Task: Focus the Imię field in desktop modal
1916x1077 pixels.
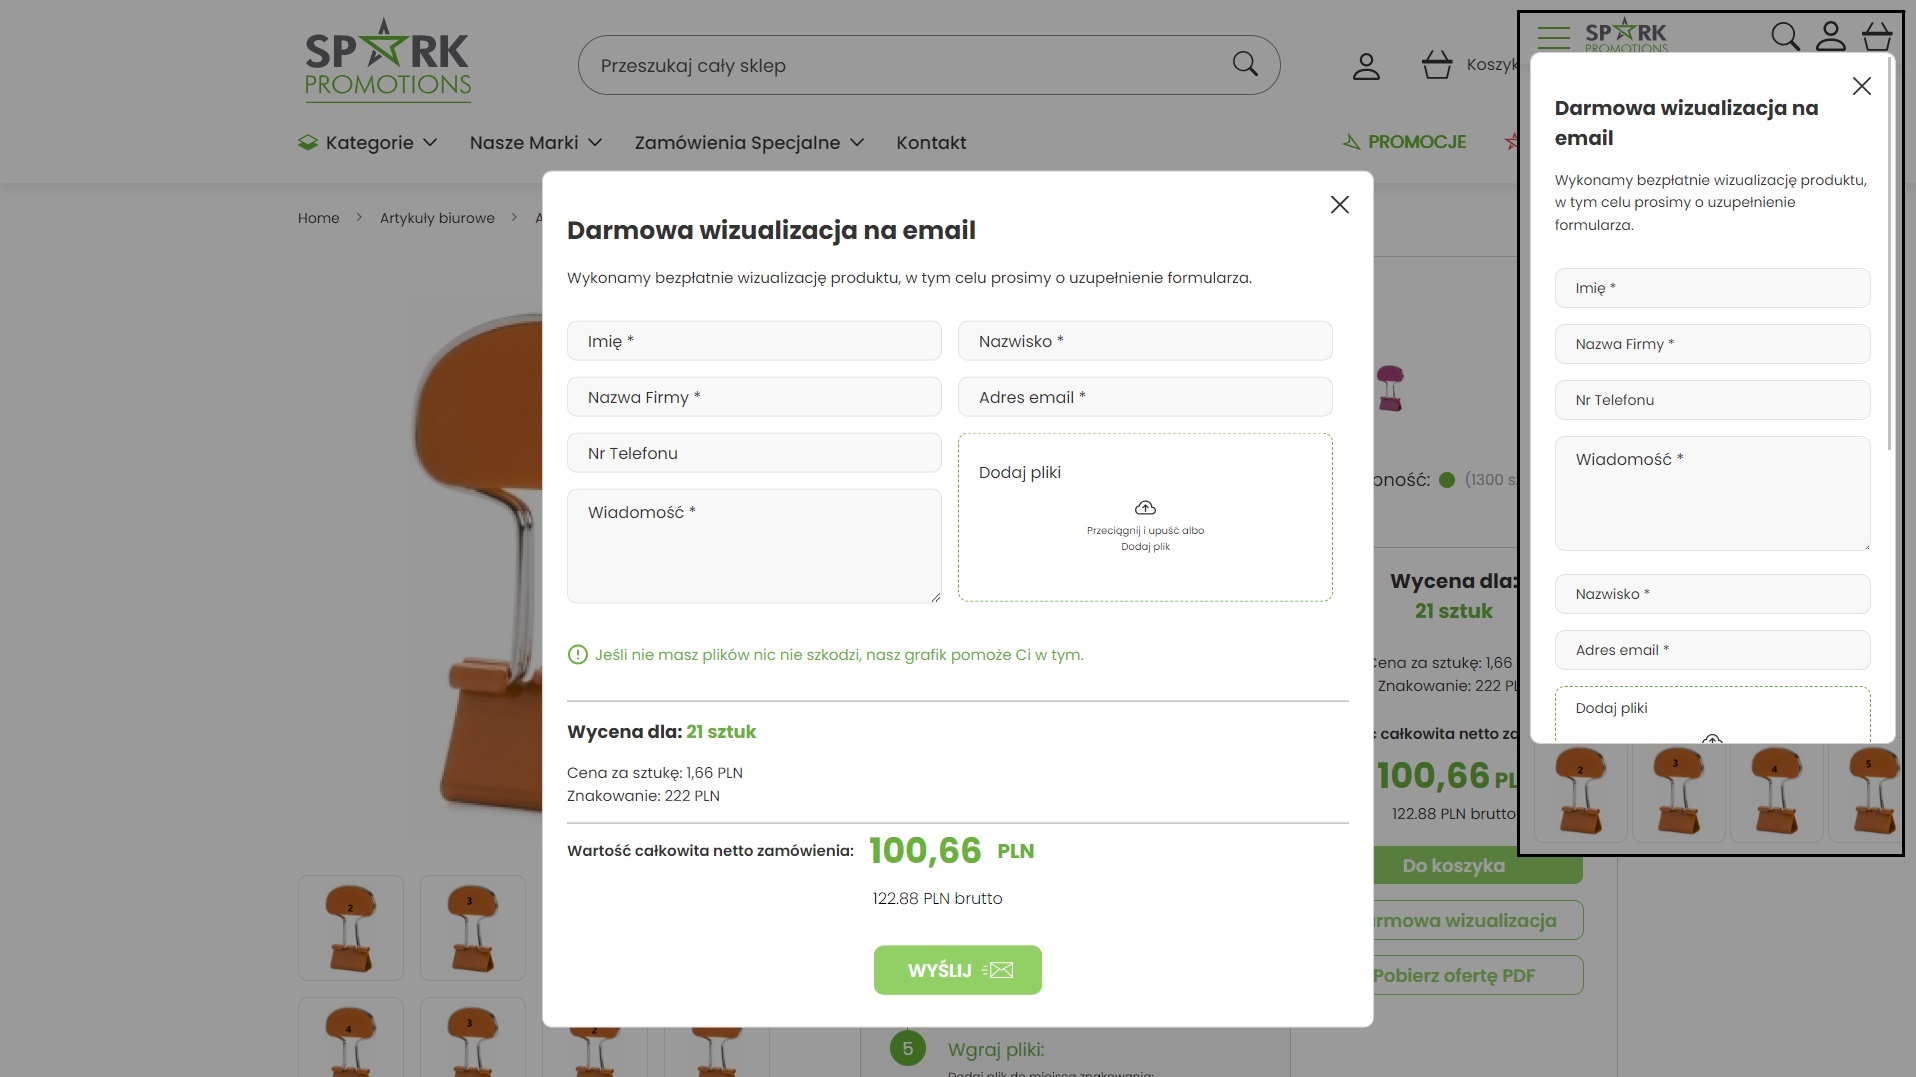Action: tap(754, 341)
